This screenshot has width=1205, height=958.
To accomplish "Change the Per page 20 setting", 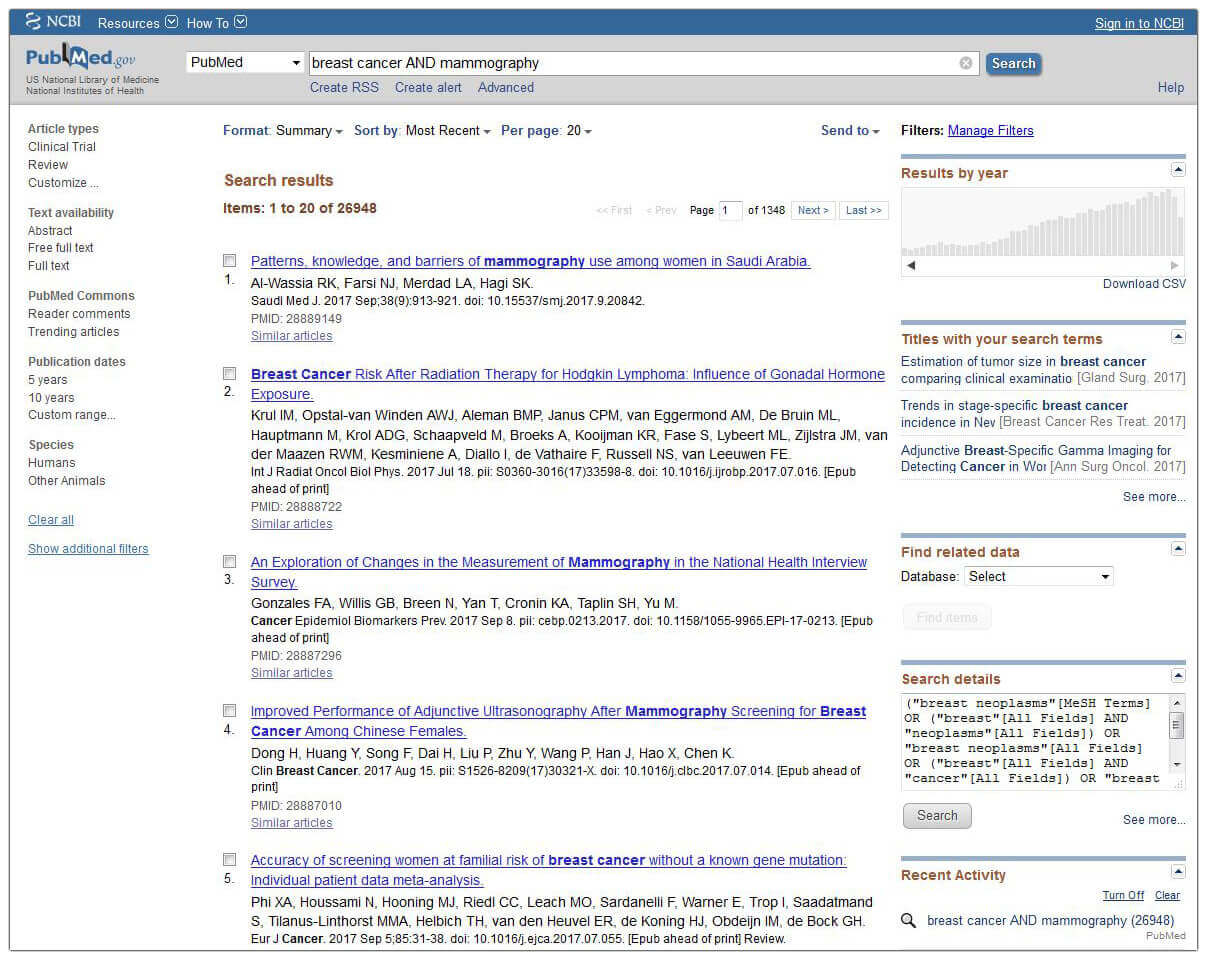I will (546, 131).
